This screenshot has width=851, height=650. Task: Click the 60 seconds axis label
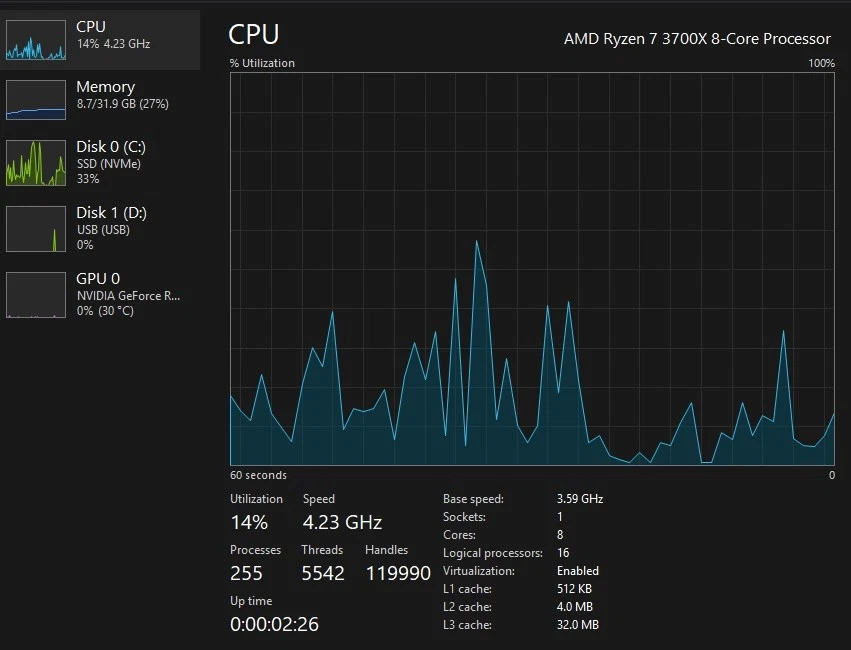[257, 474]
